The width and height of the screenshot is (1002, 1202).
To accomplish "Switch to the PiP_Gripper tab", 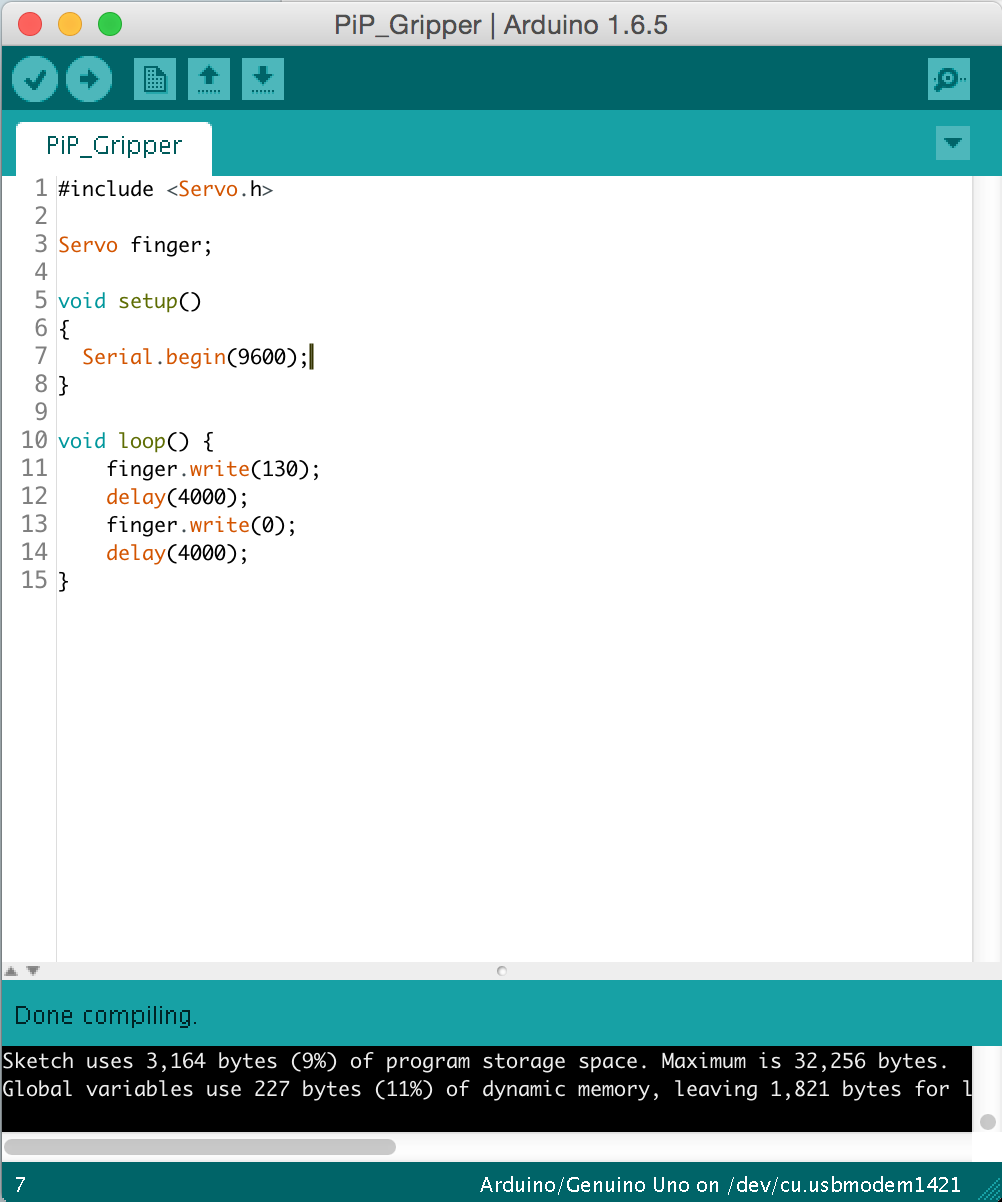I will pyautogui.click(x=113, y=145).
